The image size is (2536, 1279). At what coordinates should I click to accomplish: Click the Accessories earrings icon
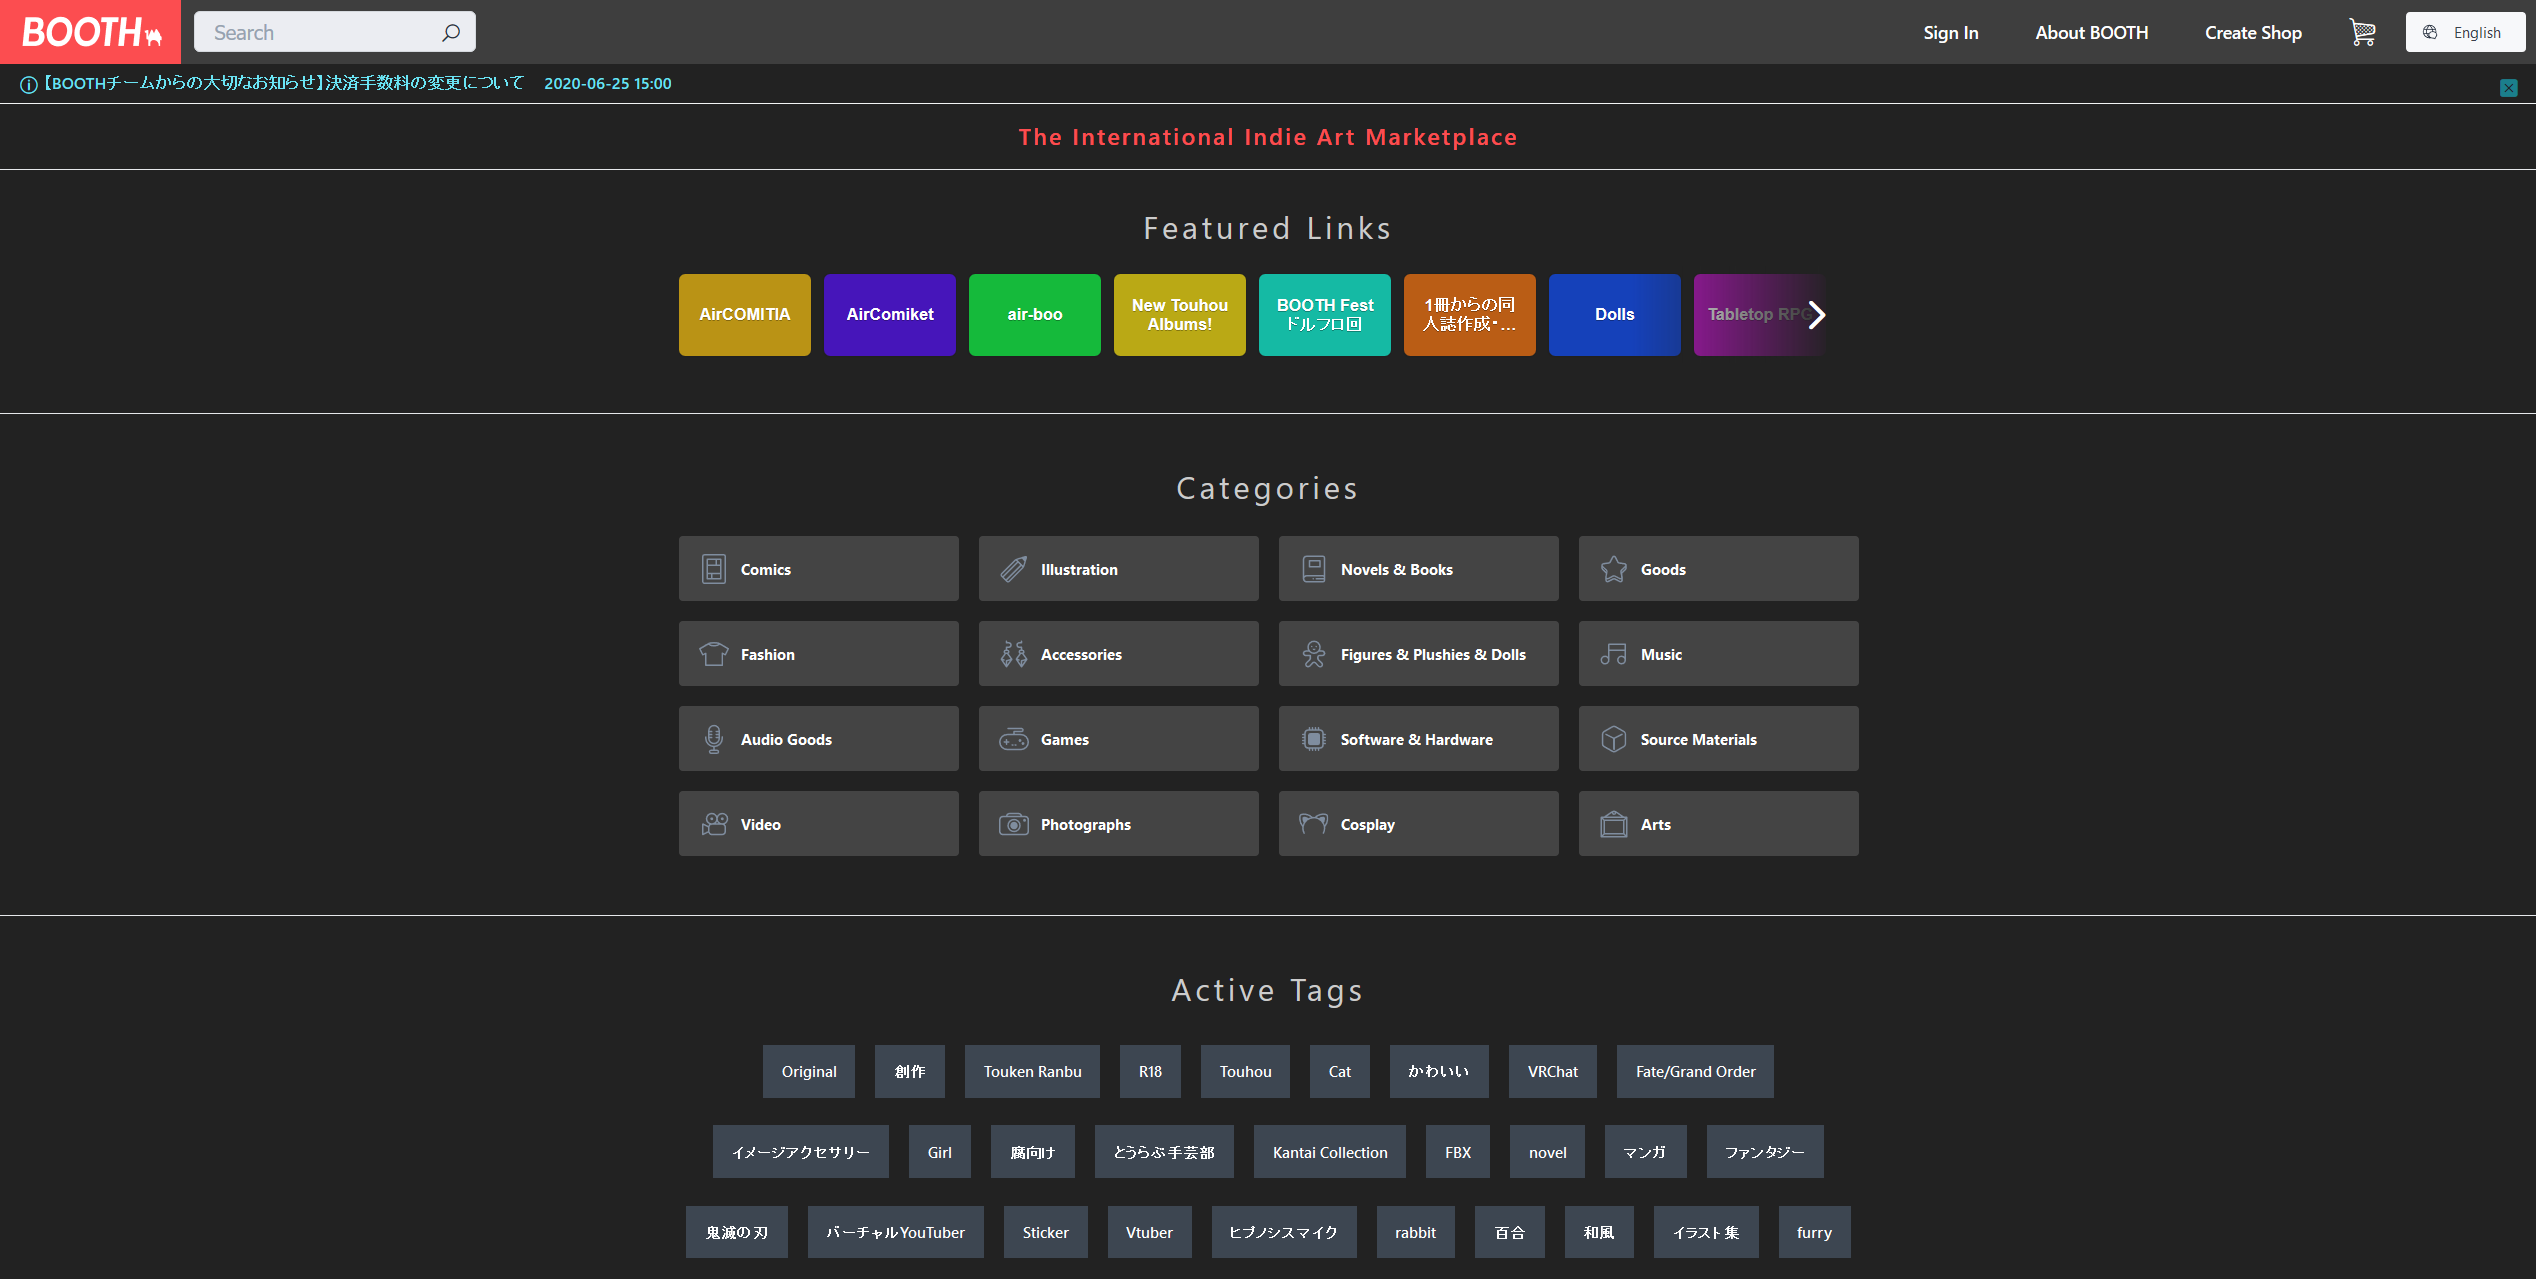(1014, 654)
